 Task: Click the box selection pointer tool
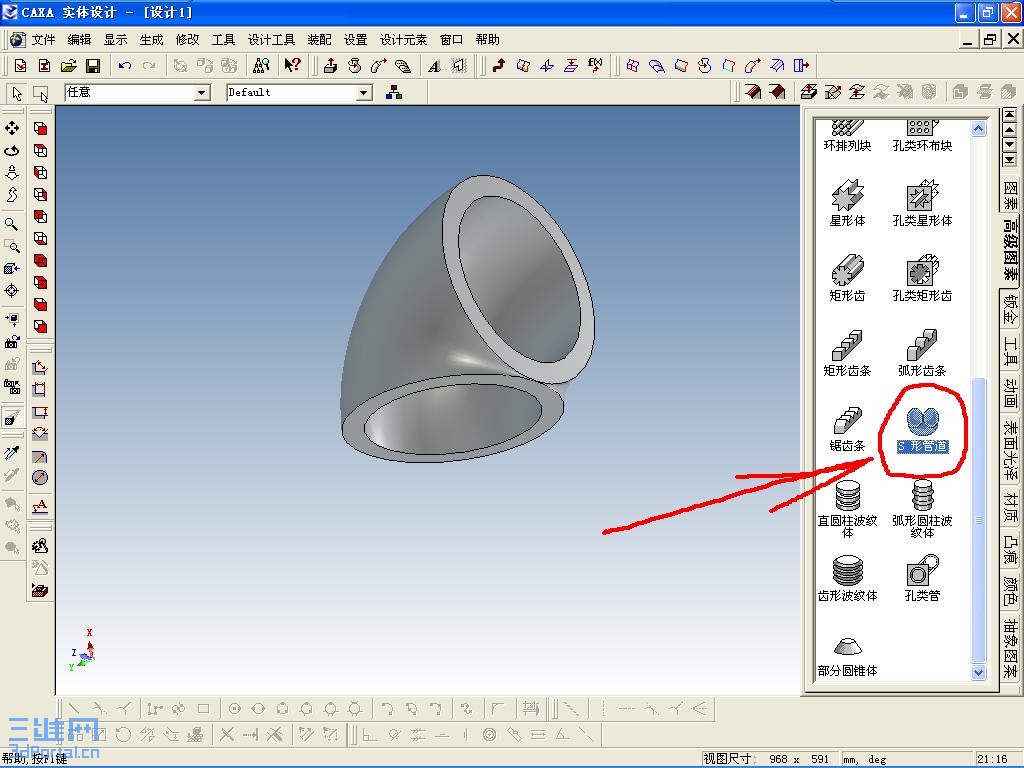40,94
